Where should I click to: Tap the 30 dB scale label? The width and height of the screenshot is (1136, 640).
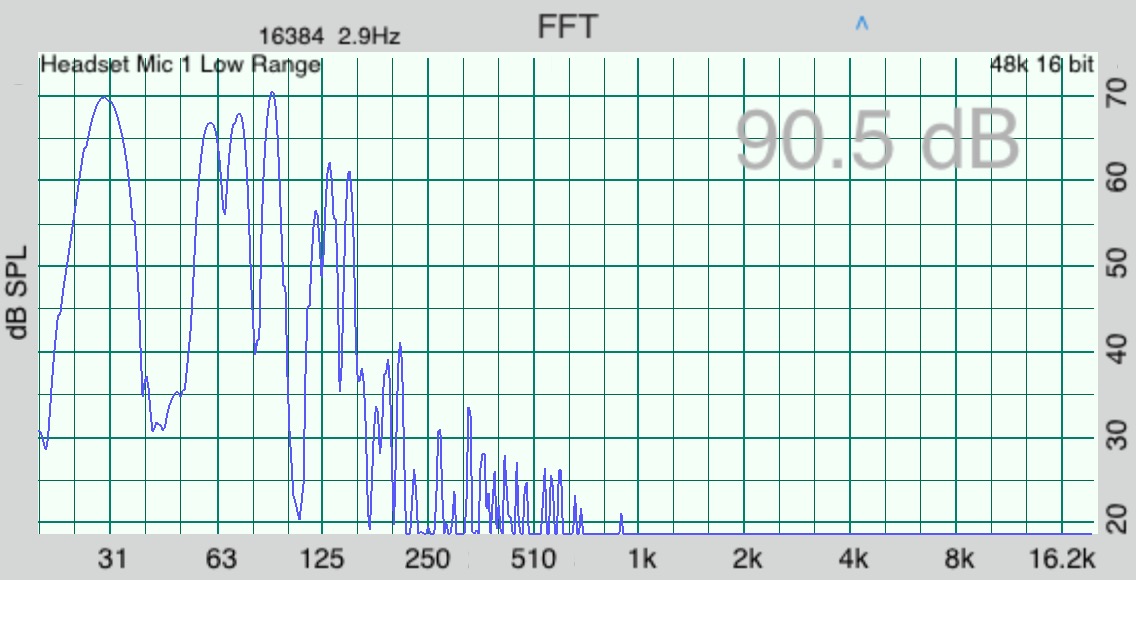click(x=1117, y=435)
